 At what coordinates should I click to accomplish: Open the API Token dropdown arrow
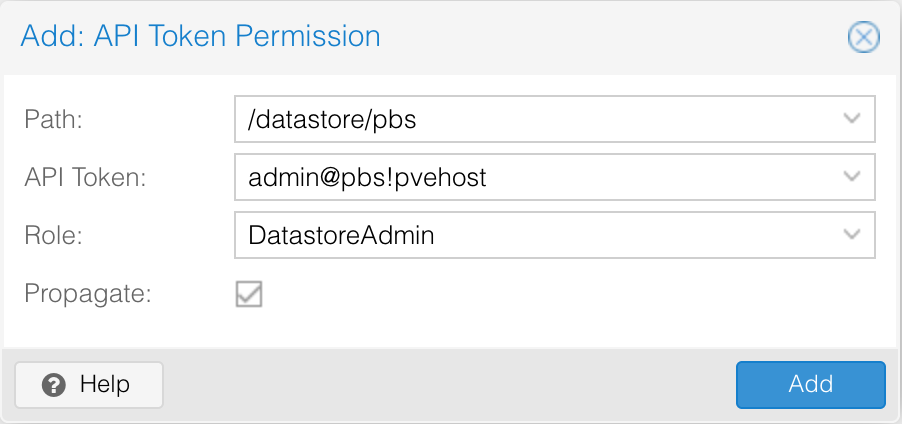pyautogui.click(x=852, y=177)
